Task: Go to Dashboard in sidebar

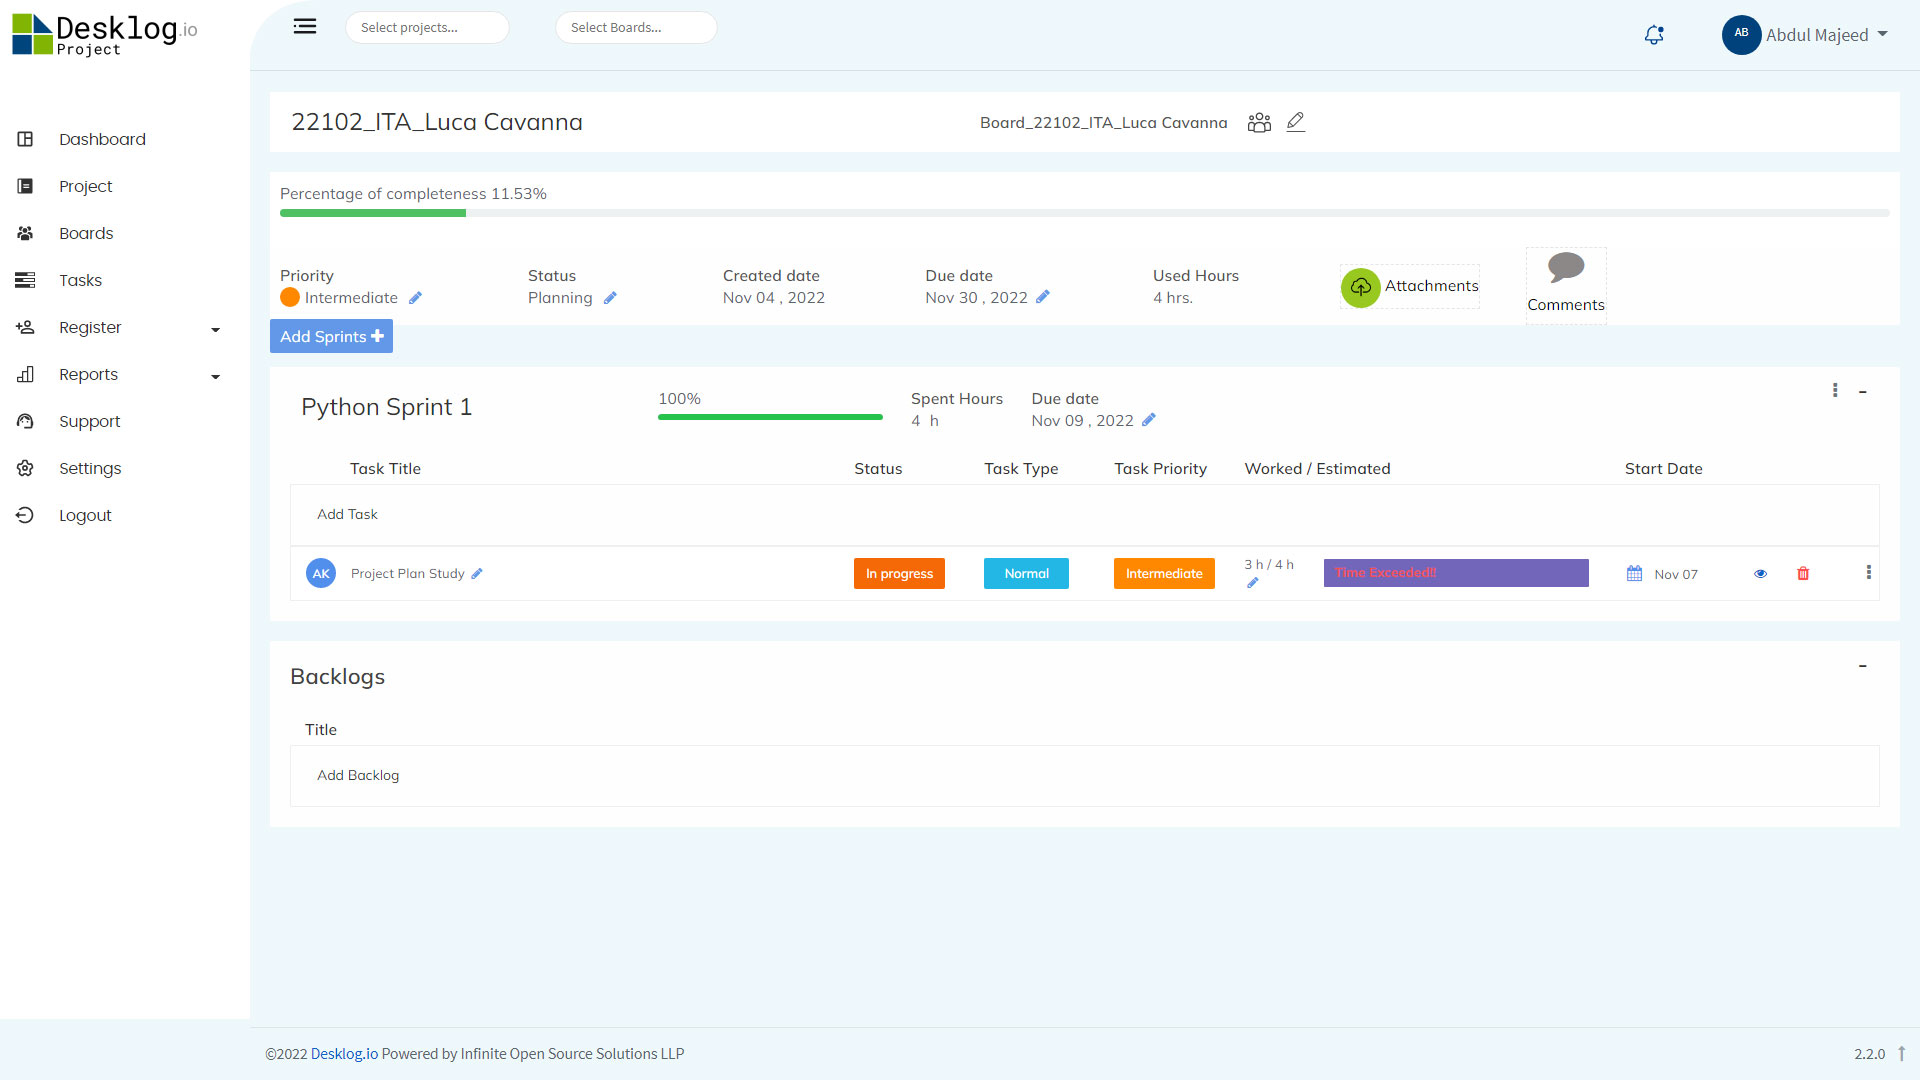Action: [x=102, y=140]
